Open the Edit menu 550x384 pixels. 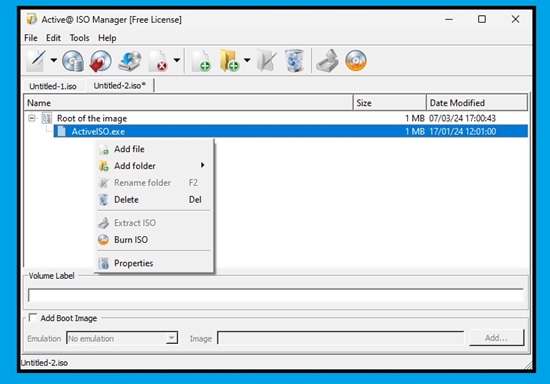[x=53, y=38]
